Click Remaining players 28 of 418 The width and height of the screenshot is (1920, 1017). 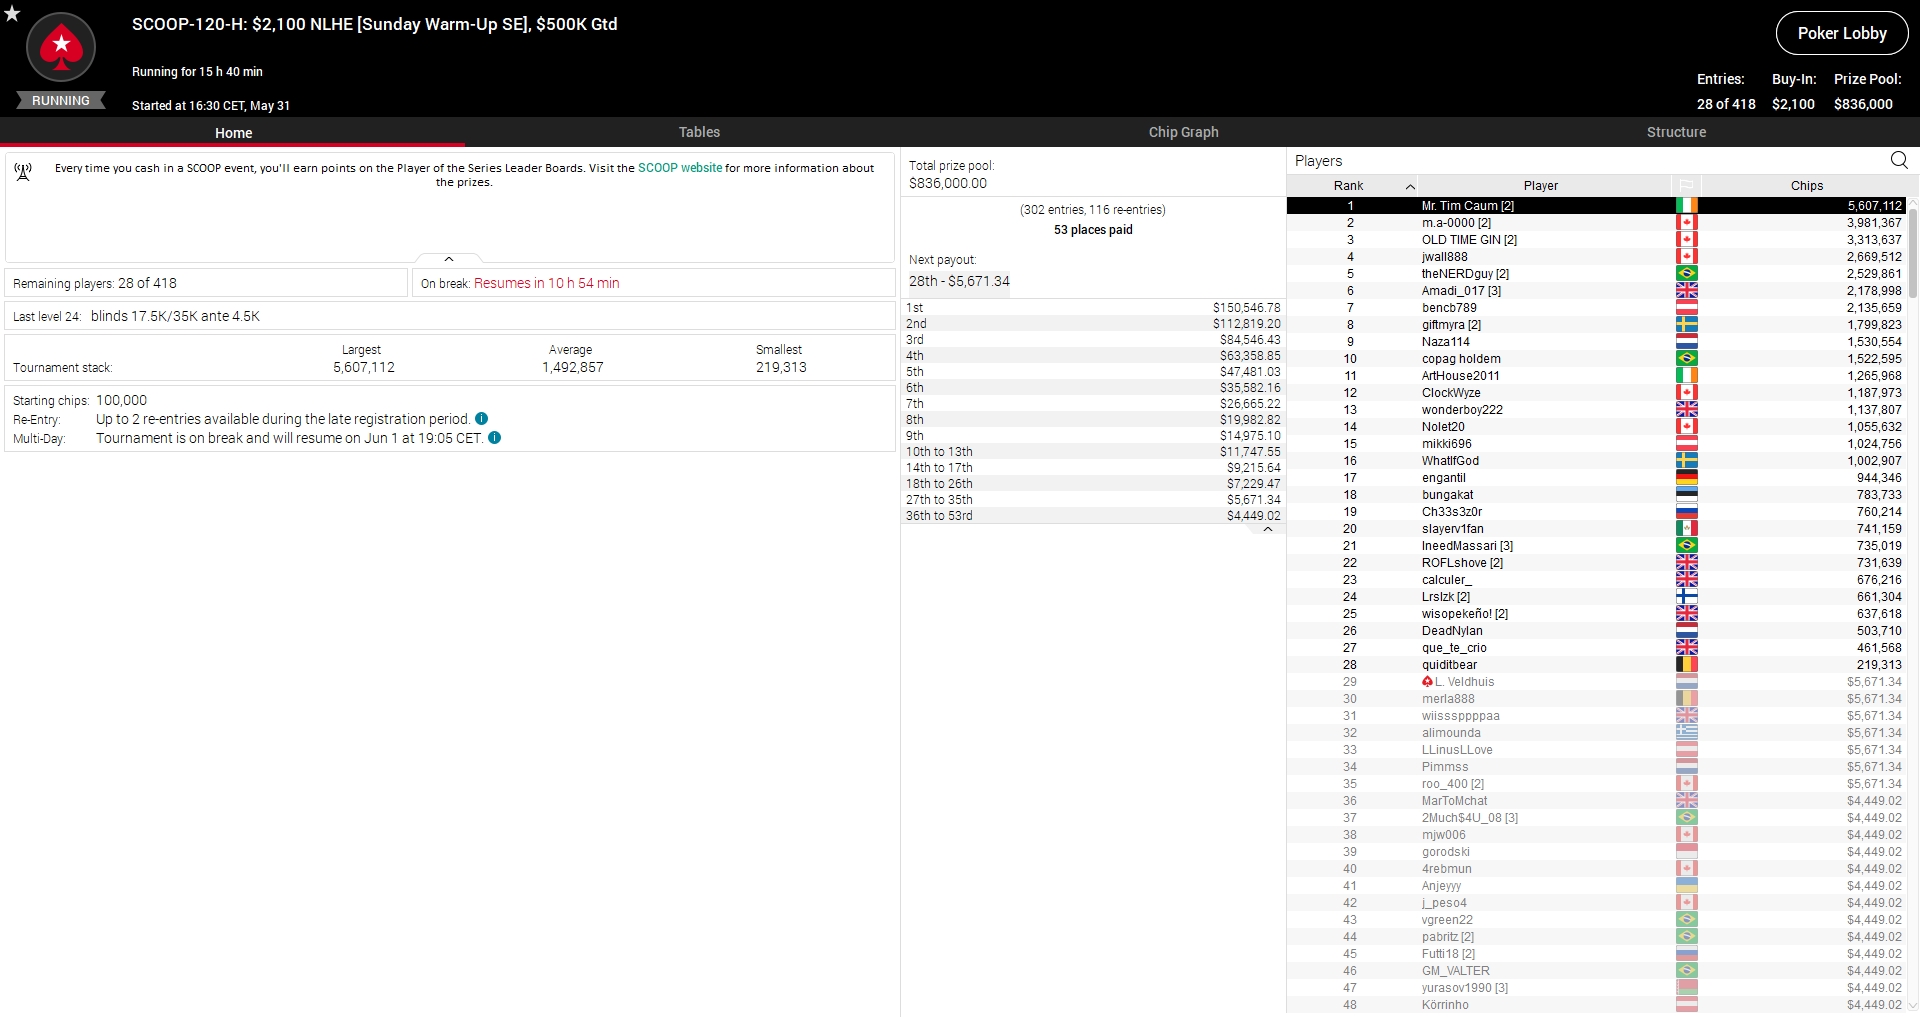95,283
